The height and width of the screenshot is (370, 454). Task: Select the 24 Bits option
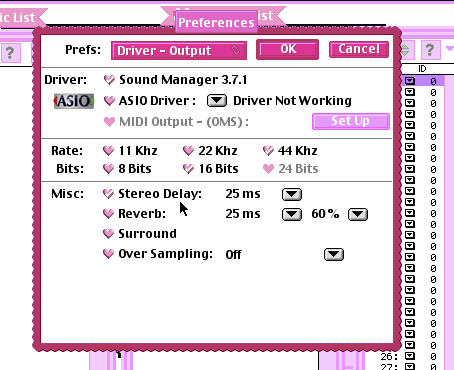click(x=268, y=169)
